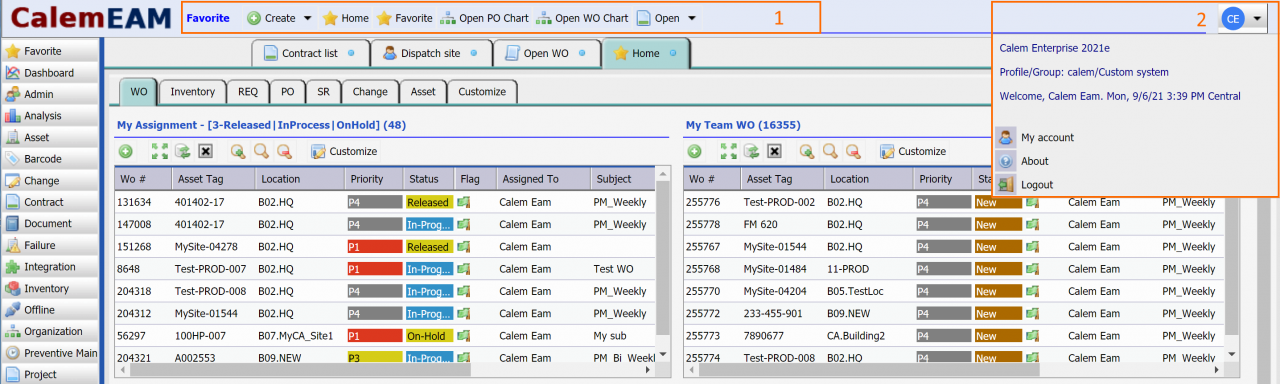Open the Create dropdown in the top toolbar
1280x384 pixels.
[x=279, y=18]
